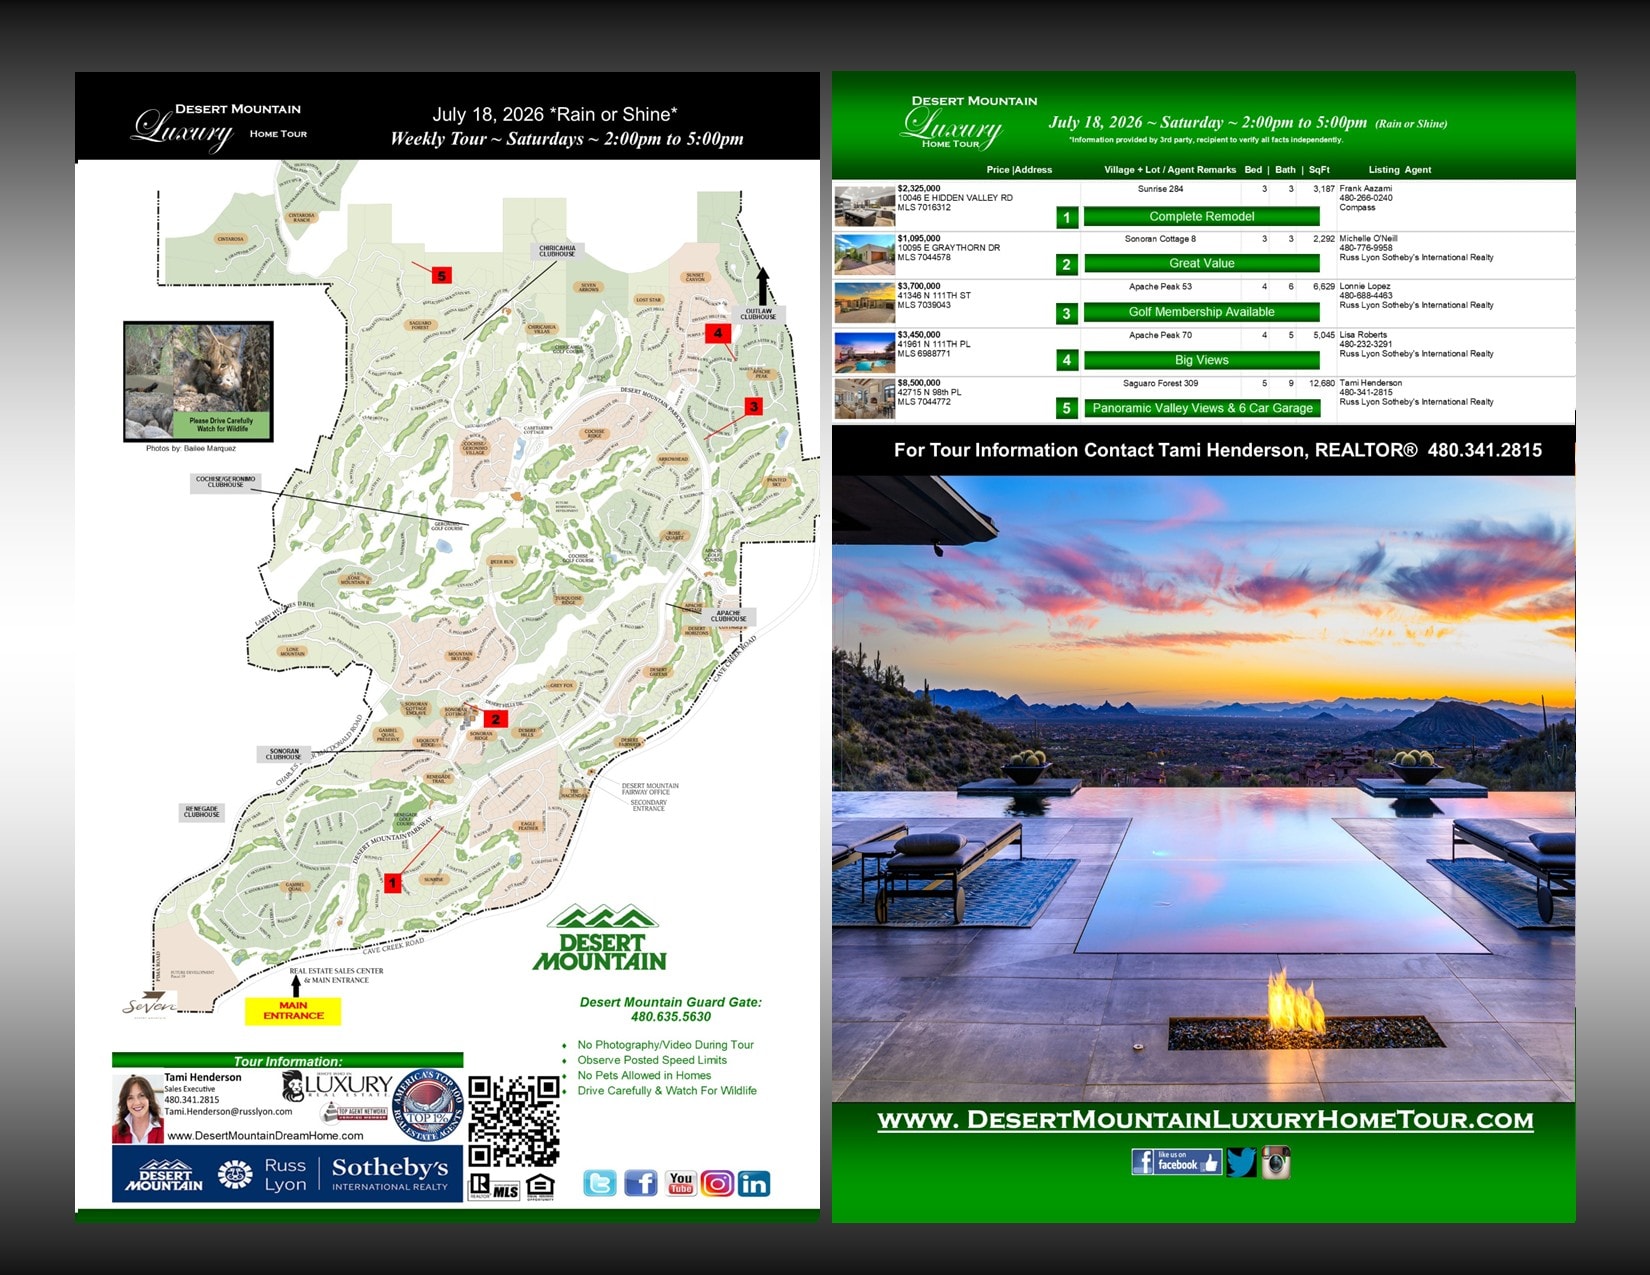1650x1275 pixels.
Task: Click the www.DesertMountainDreamHome.com link
Action: click(265, 1136)
